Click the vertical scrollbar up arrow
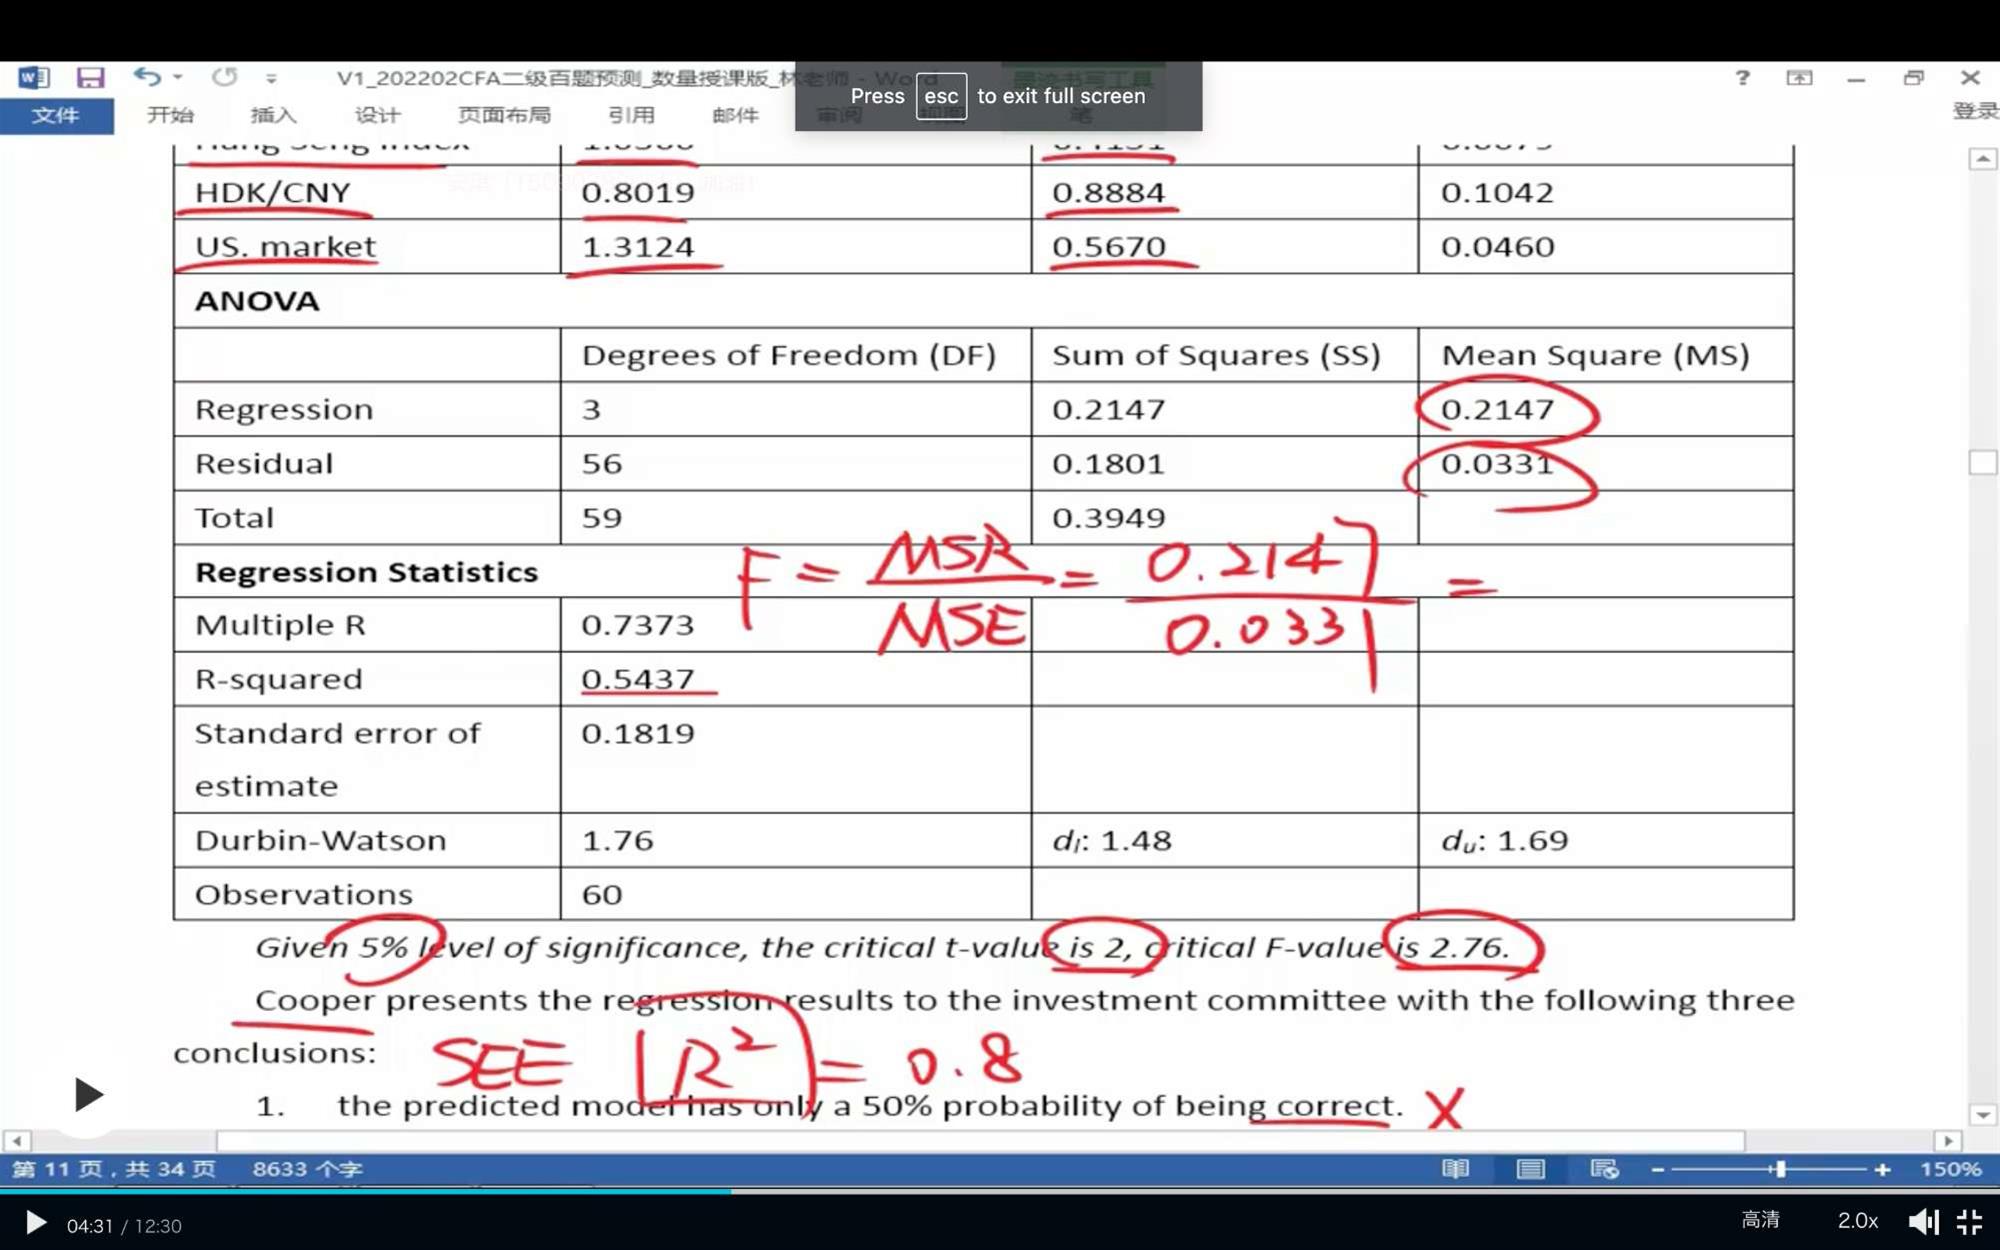This screenshot has height=1250, width=2000. click(1983, 159)
